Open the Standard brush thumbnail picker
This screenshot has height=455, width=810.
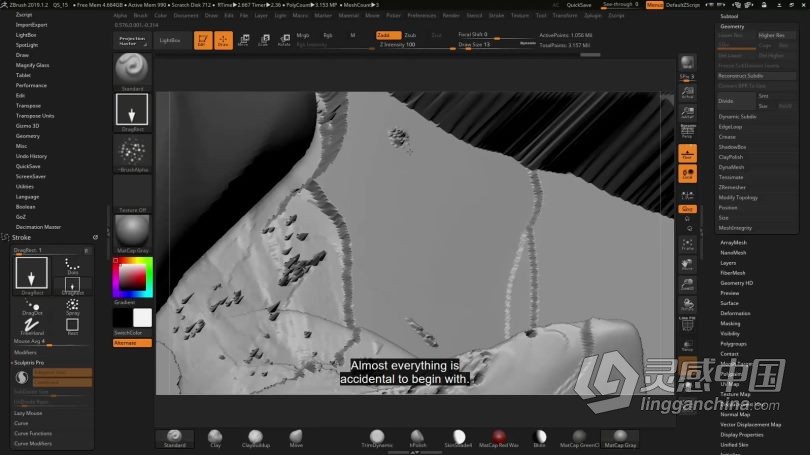132,71
